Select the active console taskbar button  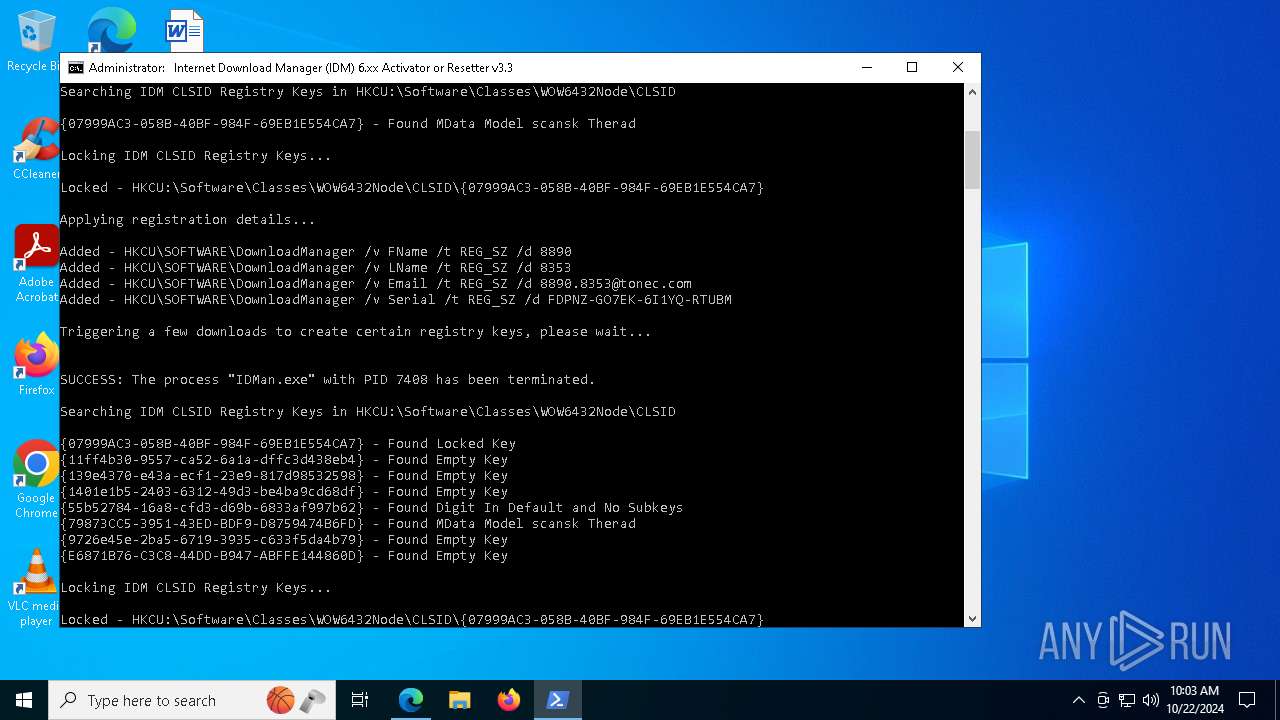tap(558, 700)
